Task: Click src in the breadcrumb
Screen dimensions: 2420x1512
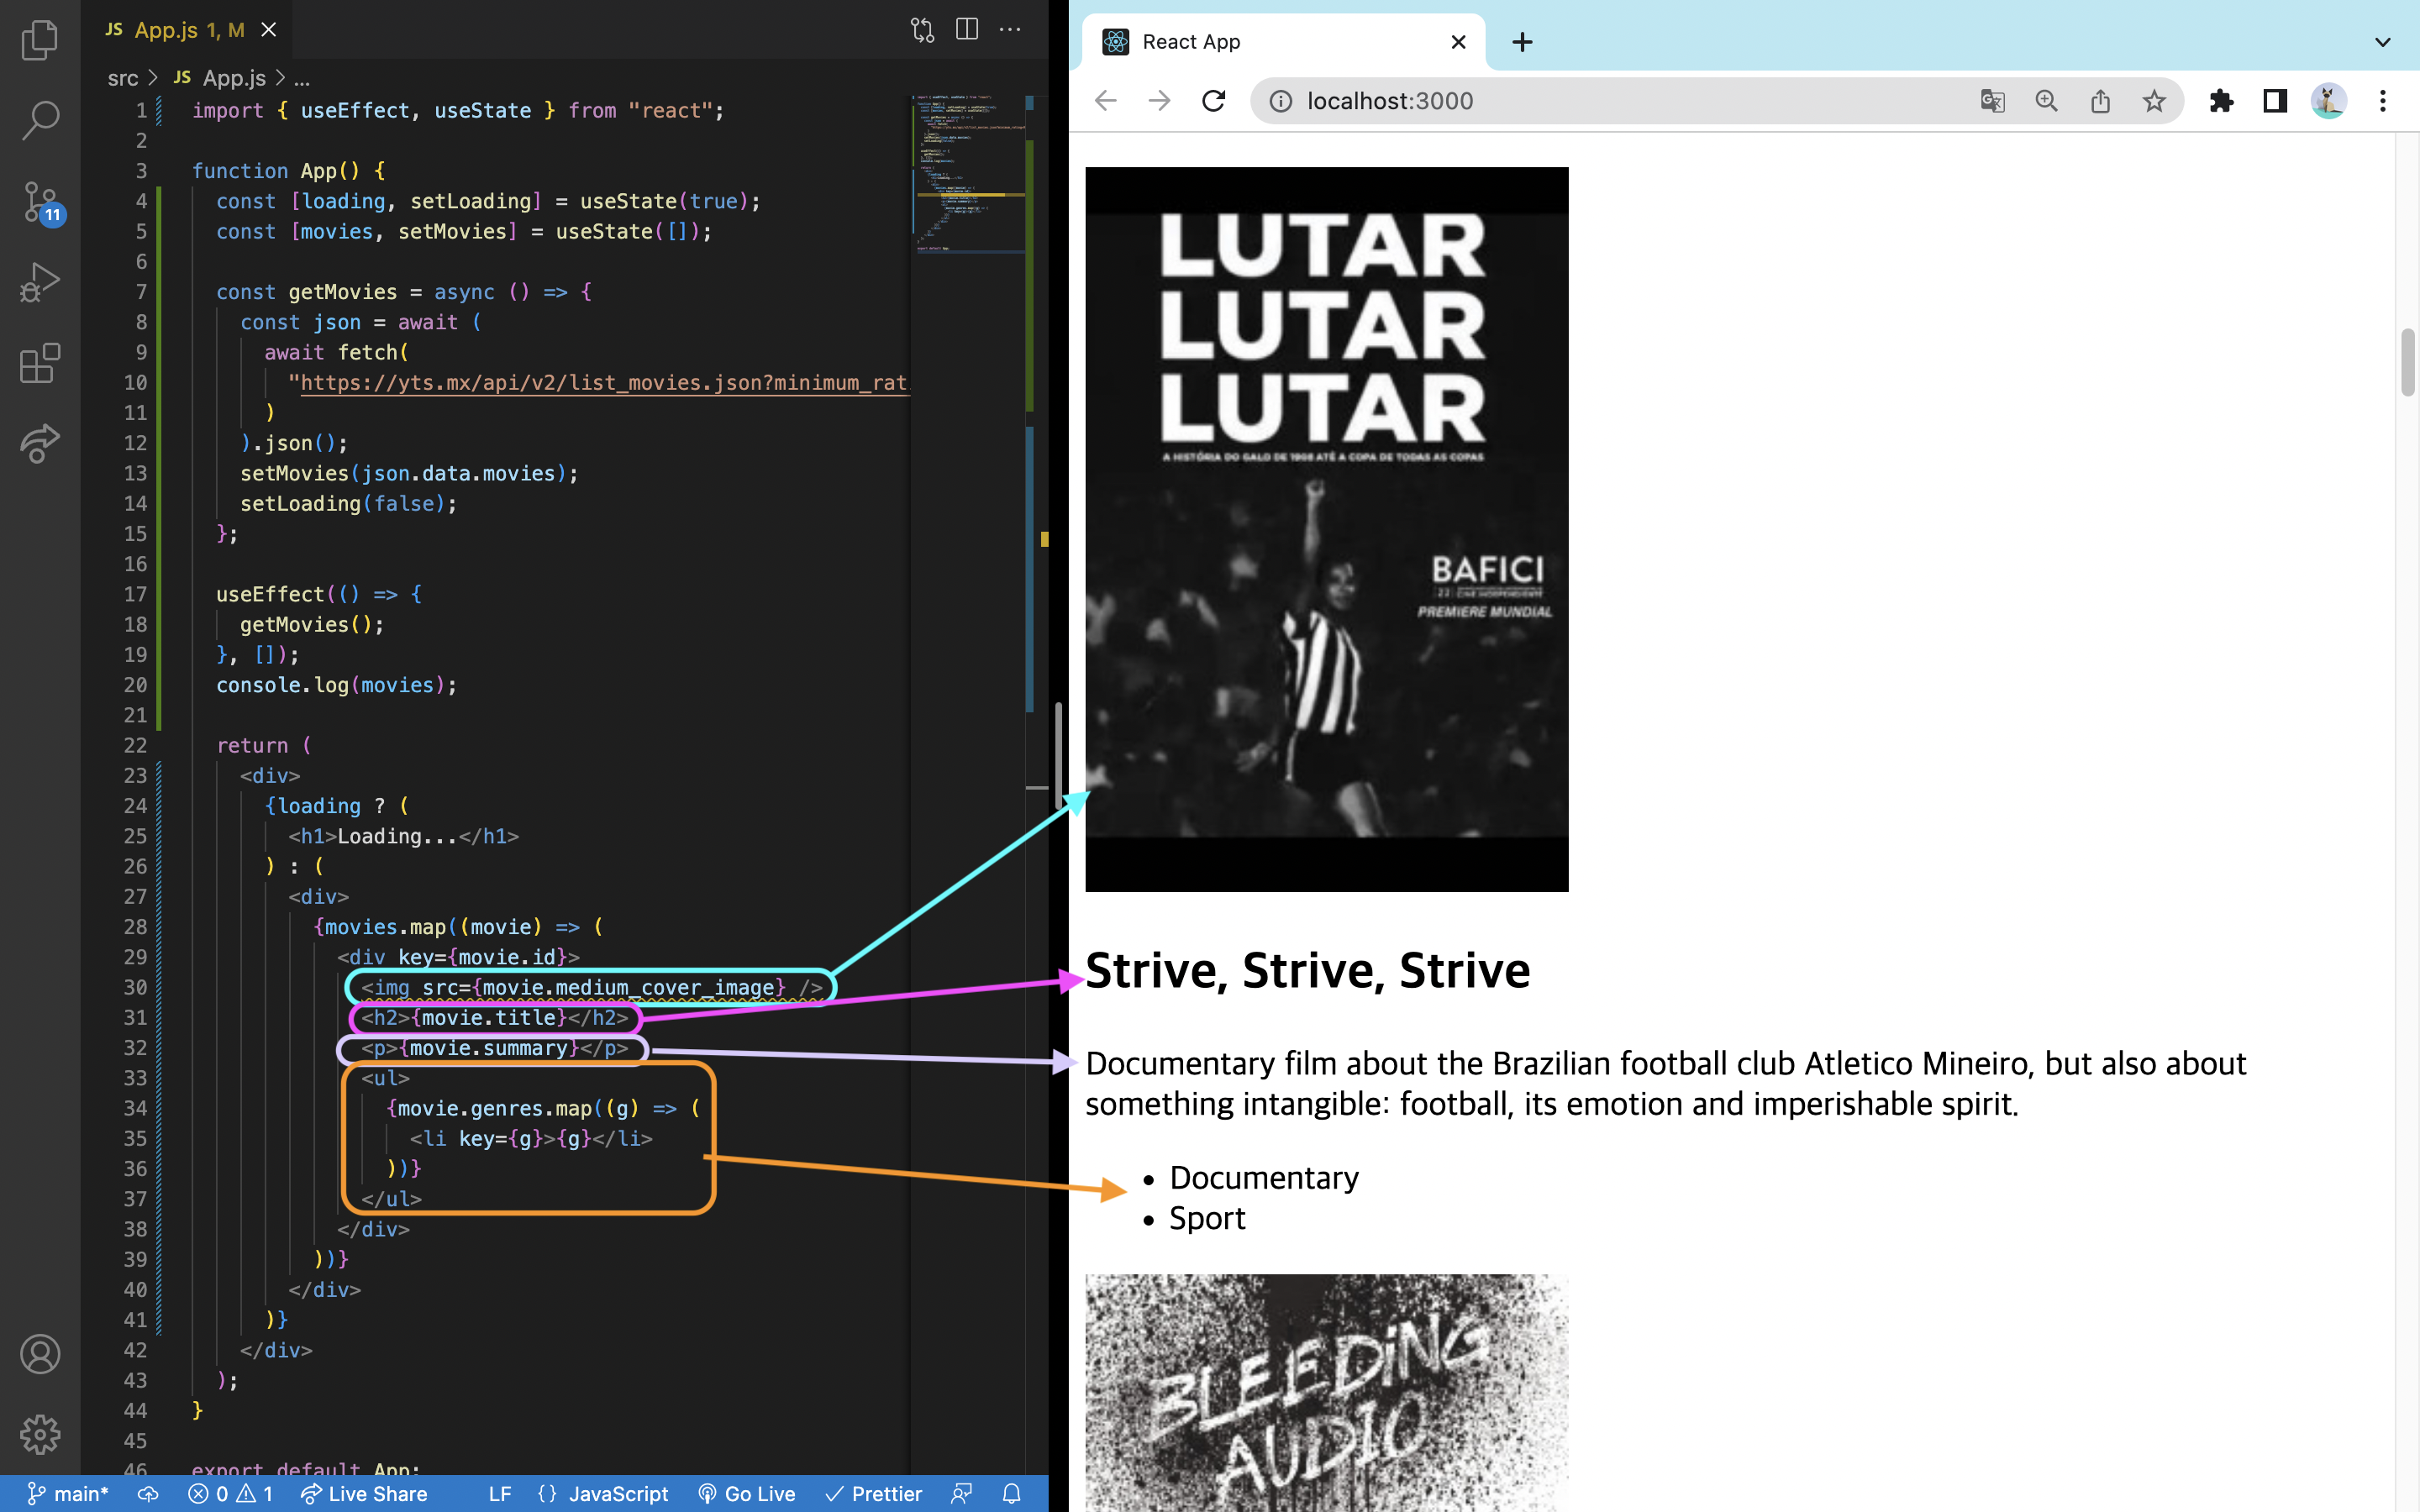Action: tap(123, 78)
